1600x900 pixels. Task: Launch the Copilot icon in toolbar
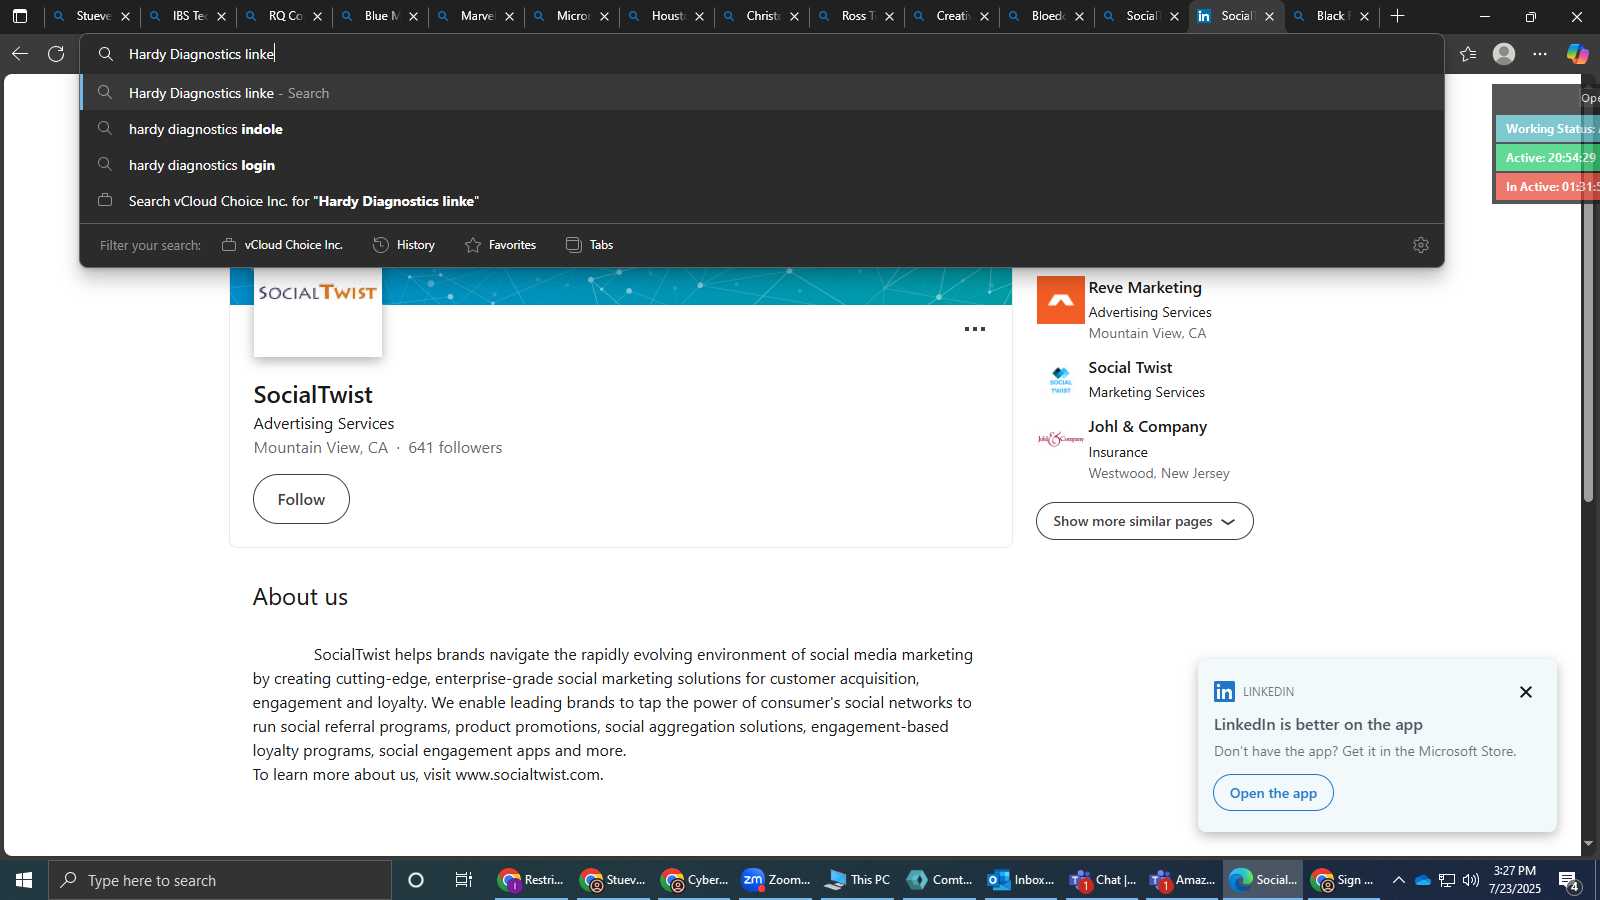pyautogui.click(x=1578, y=54)
